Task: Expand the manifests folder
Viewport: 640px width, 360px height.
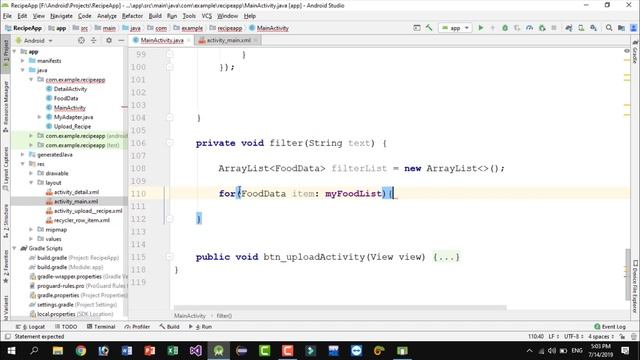Action: click(x=23, y=61)
